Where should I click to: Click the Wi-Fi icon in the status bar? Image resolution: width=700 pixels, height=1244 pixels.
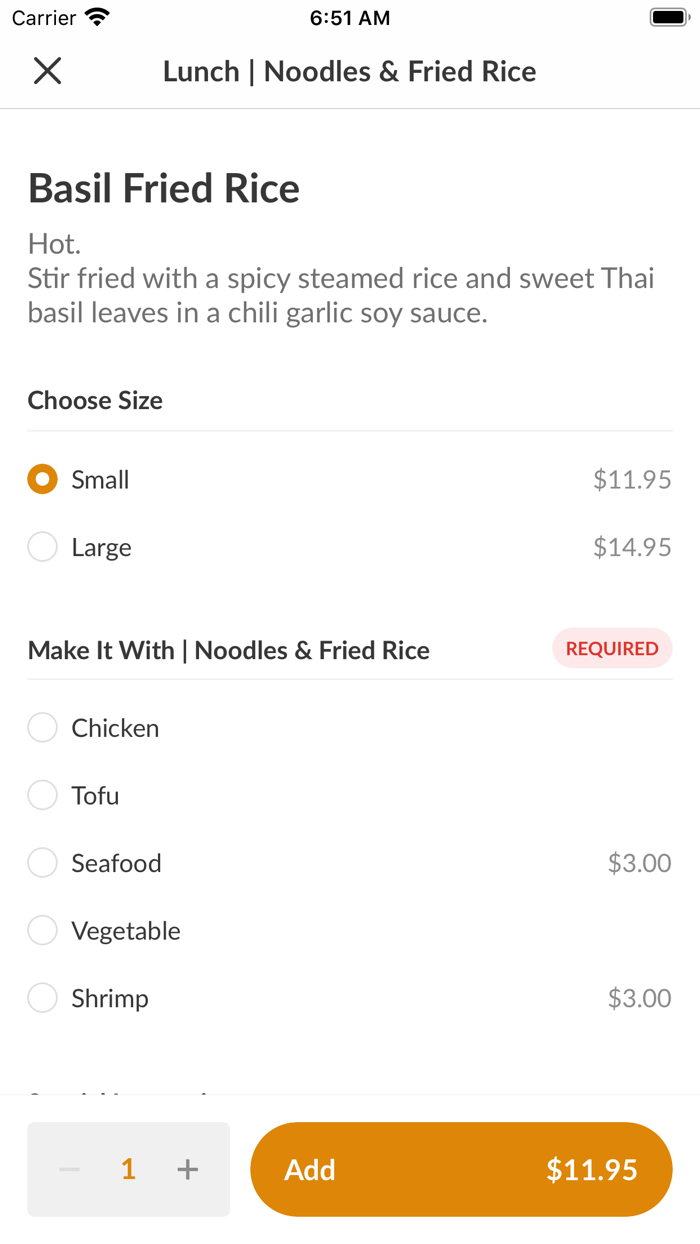96,16
